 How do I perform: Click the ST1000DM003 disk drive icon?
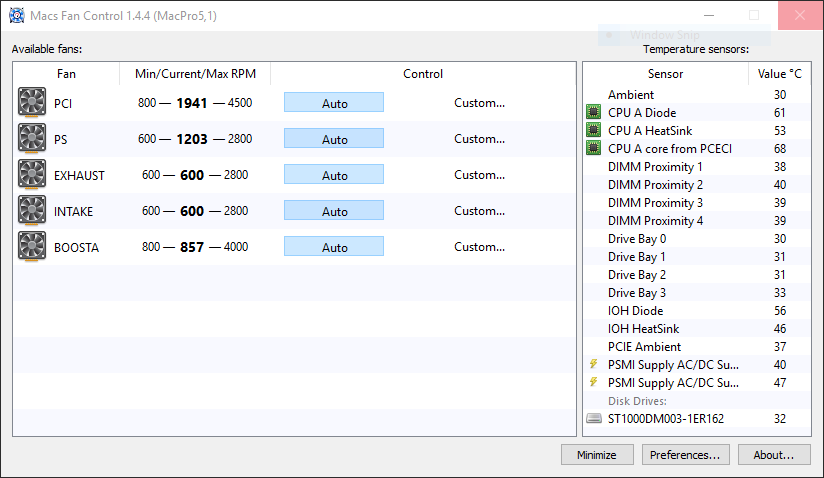(x=594, y=419)
